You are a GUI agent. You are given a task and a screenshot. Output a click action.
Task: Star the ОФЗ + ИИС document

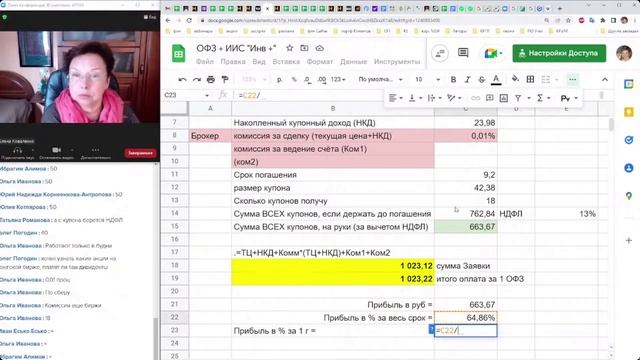tap(289, 48)
